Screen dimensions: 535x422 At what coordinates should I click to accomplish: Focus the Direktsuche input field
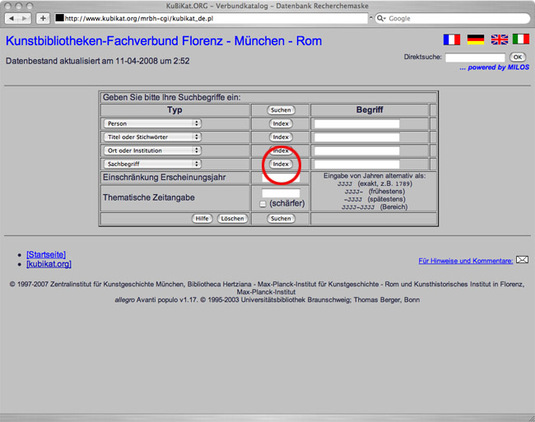pyautogui.click(x=475, y=58)
